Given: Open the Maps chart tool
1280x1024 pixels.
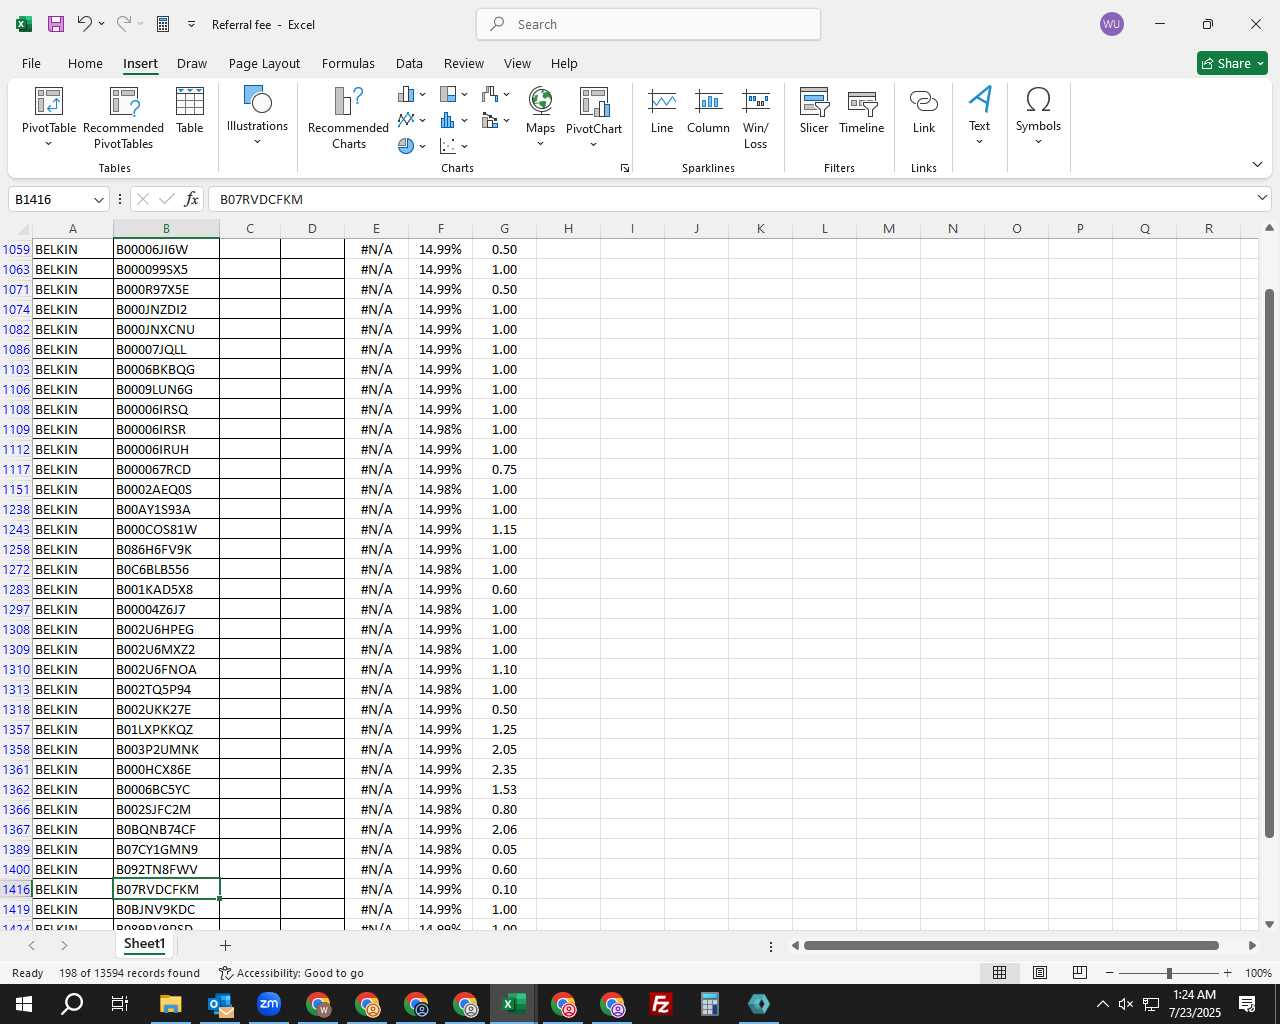Looking at the screenshot, I should [x=540, y=118].
